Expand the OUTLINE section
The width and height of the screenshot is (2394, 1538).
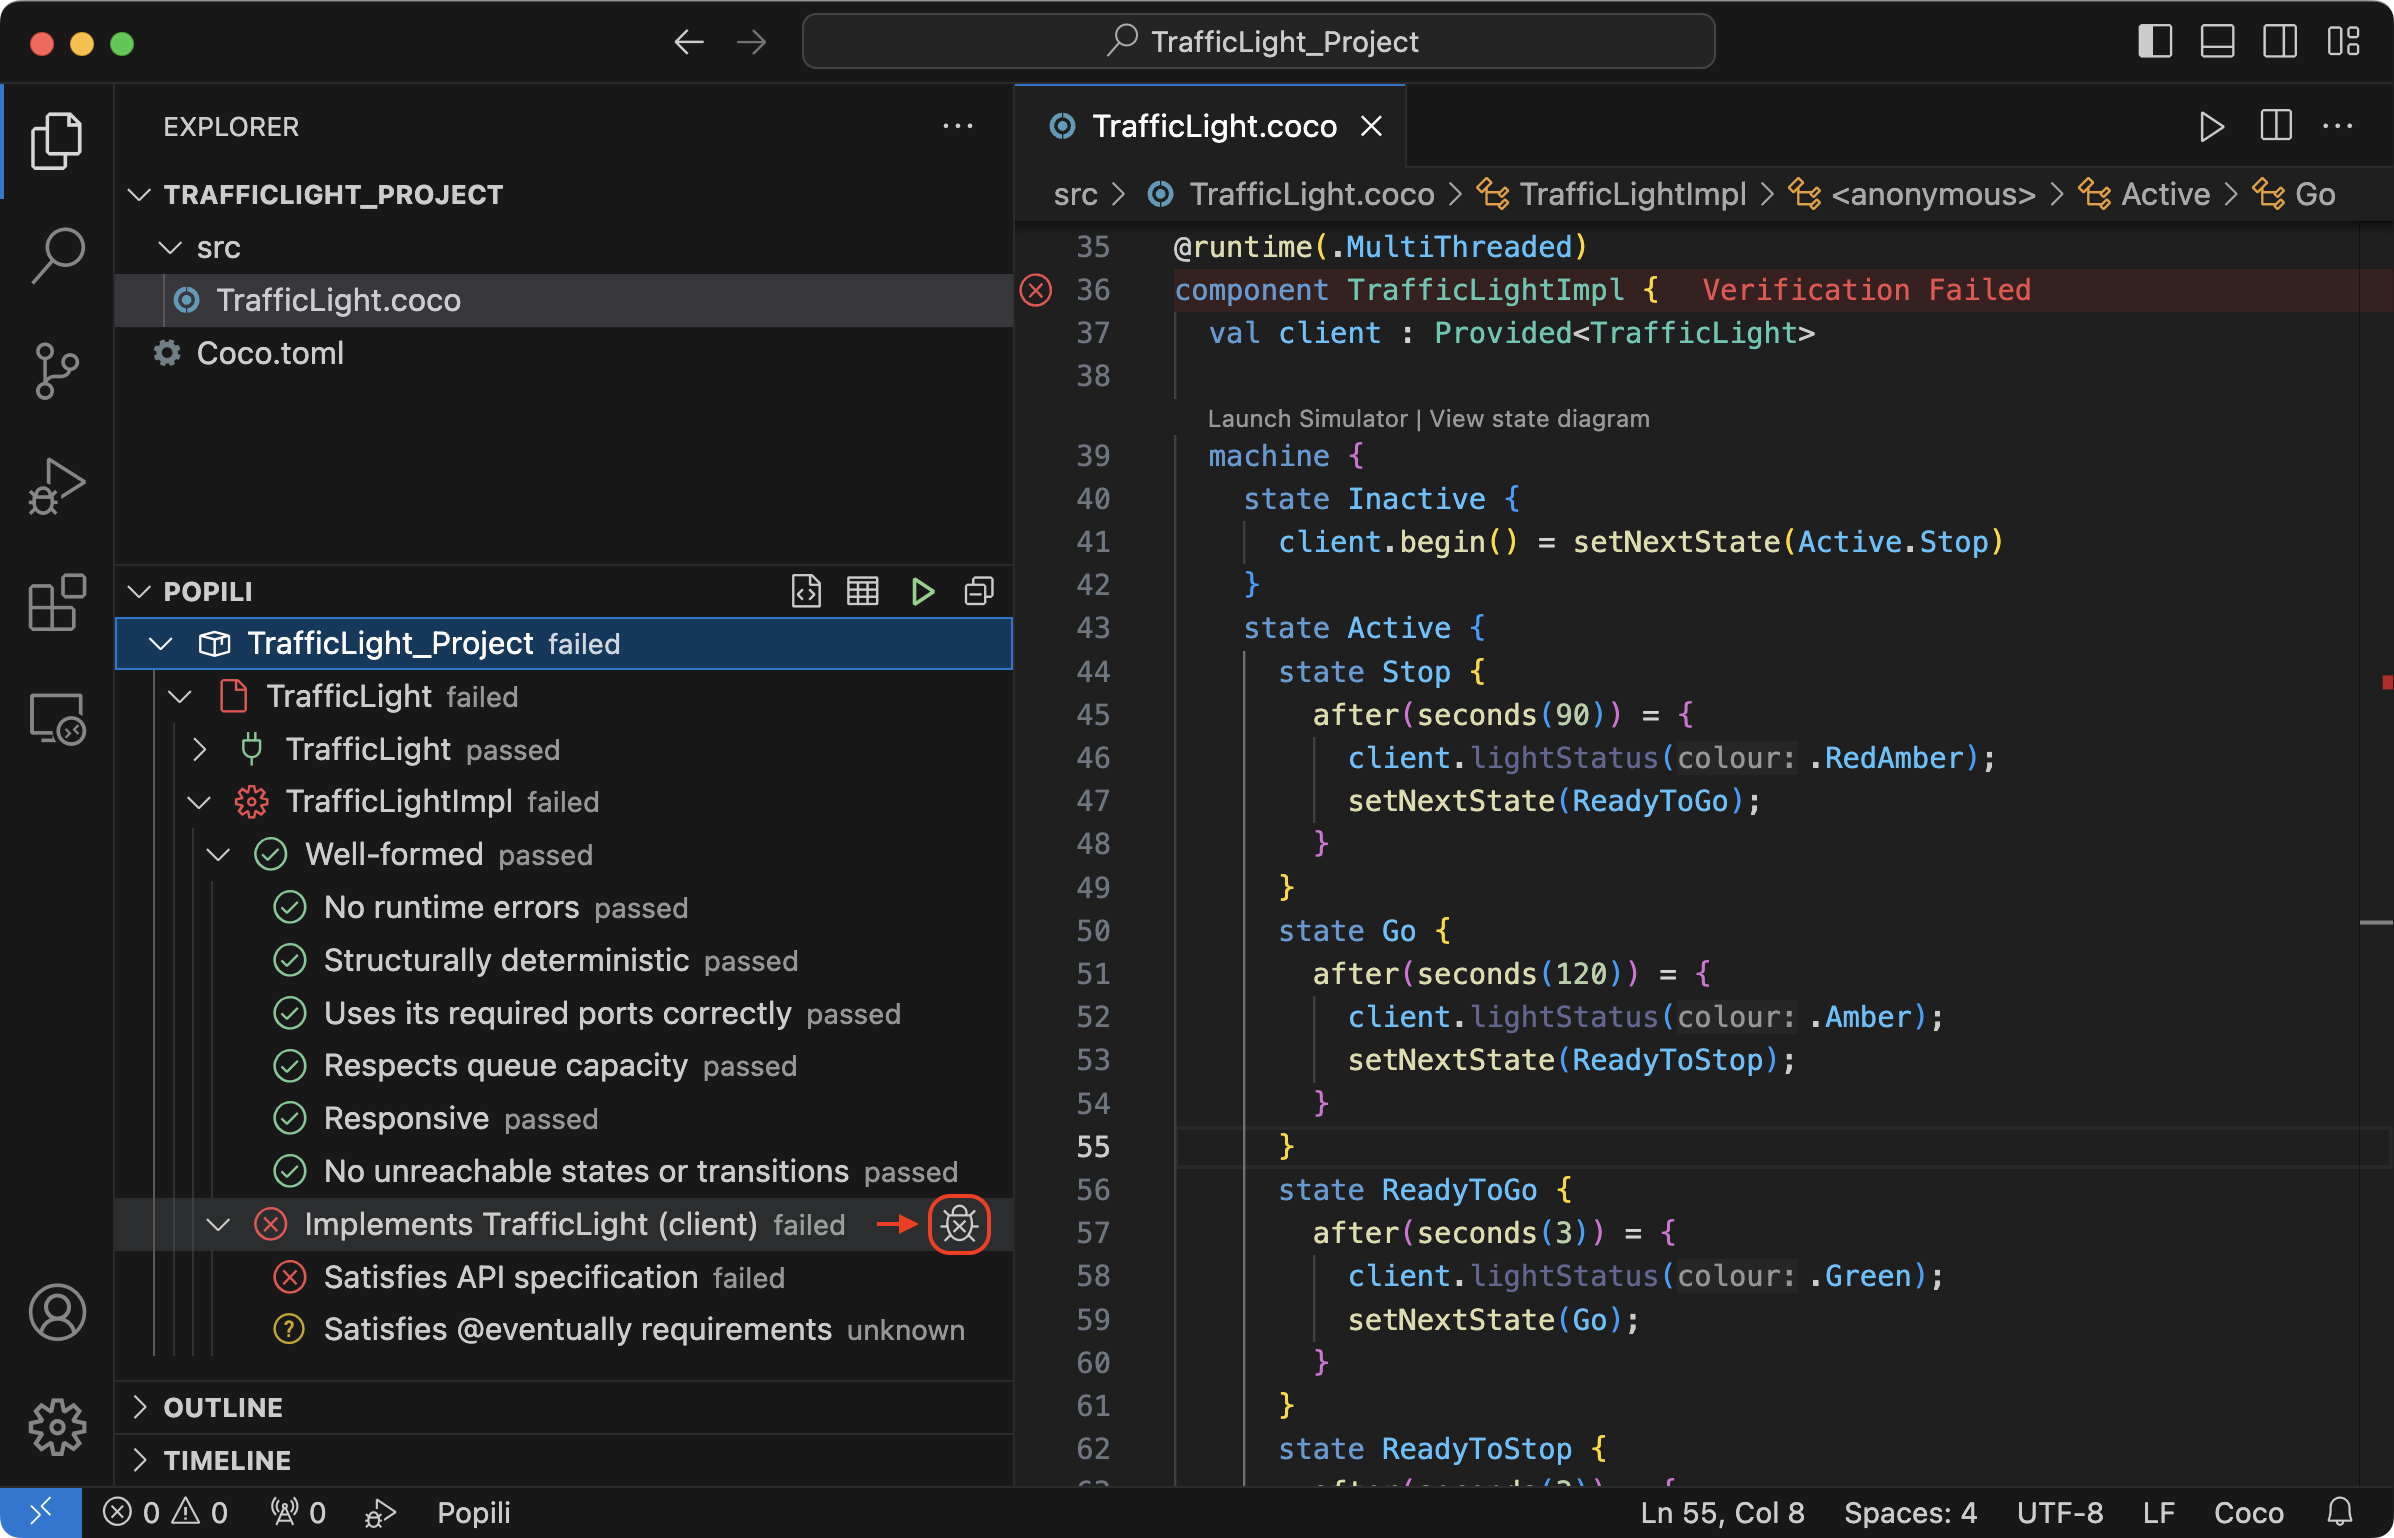(140, 1408)
